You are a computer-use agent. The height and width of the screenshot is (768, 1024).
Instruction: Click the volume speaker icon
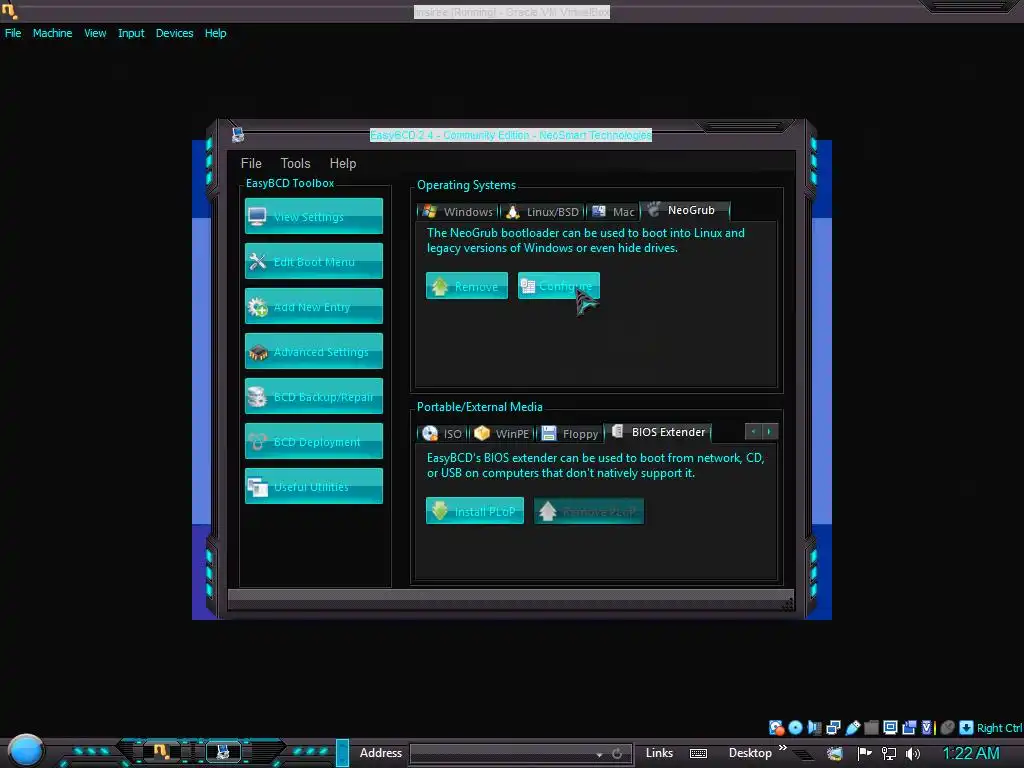pos(912,754)
